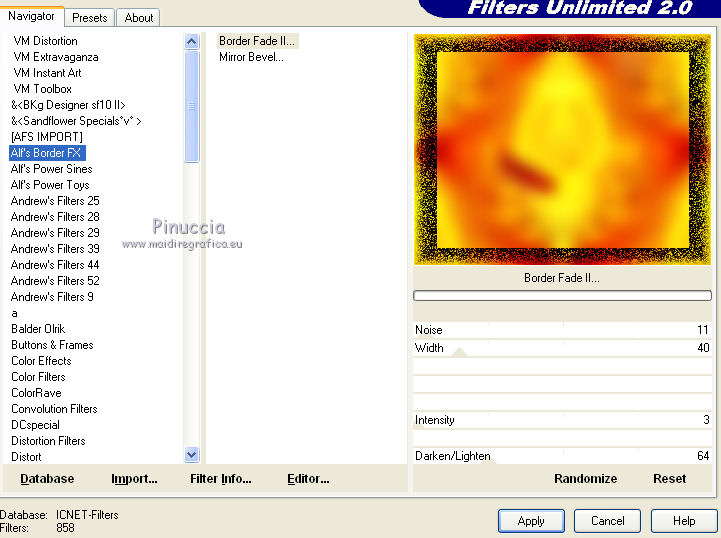Adjust the Width slider
The width and height of the screenshot is (721, 538).
tap(562, 348)
